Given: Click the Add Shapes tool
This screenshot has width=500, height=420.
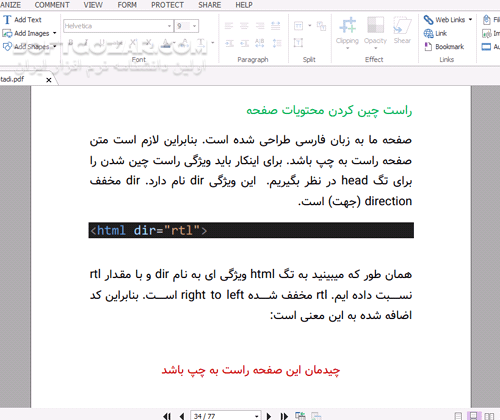Looking at the screenshot, I should pyautogui.click(x=26, y=47).
